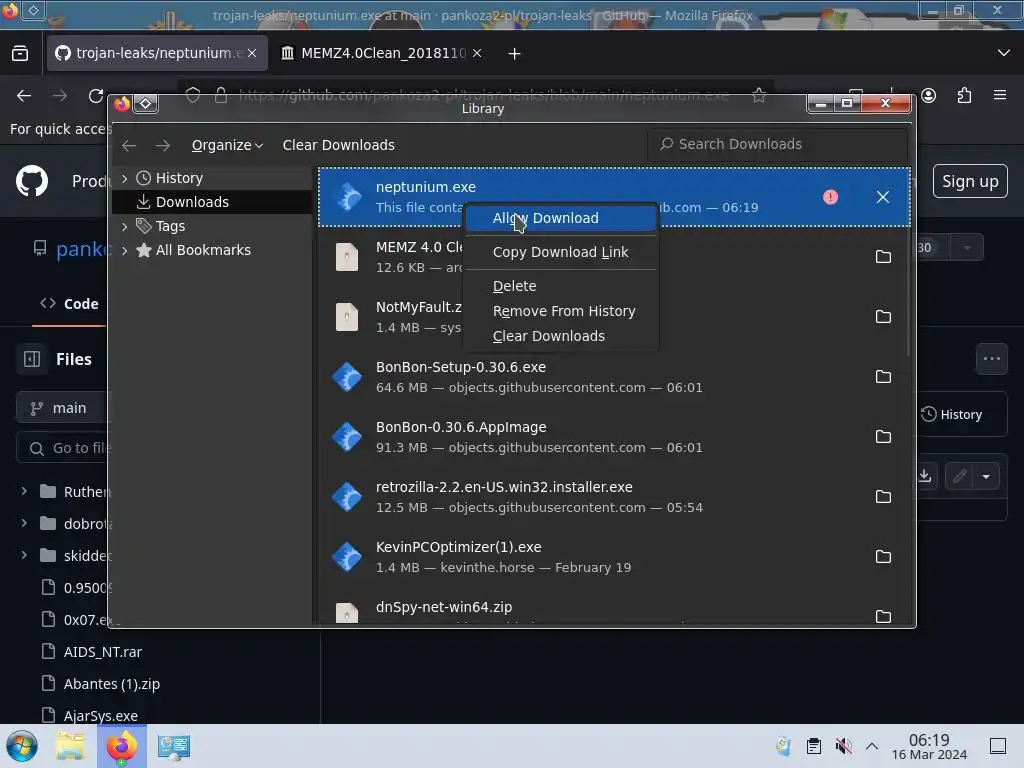Open Firefox extensions puzzle icon
Viewport: 1024px width, 768px height.
pyautogui.click(x=964, y=95)
